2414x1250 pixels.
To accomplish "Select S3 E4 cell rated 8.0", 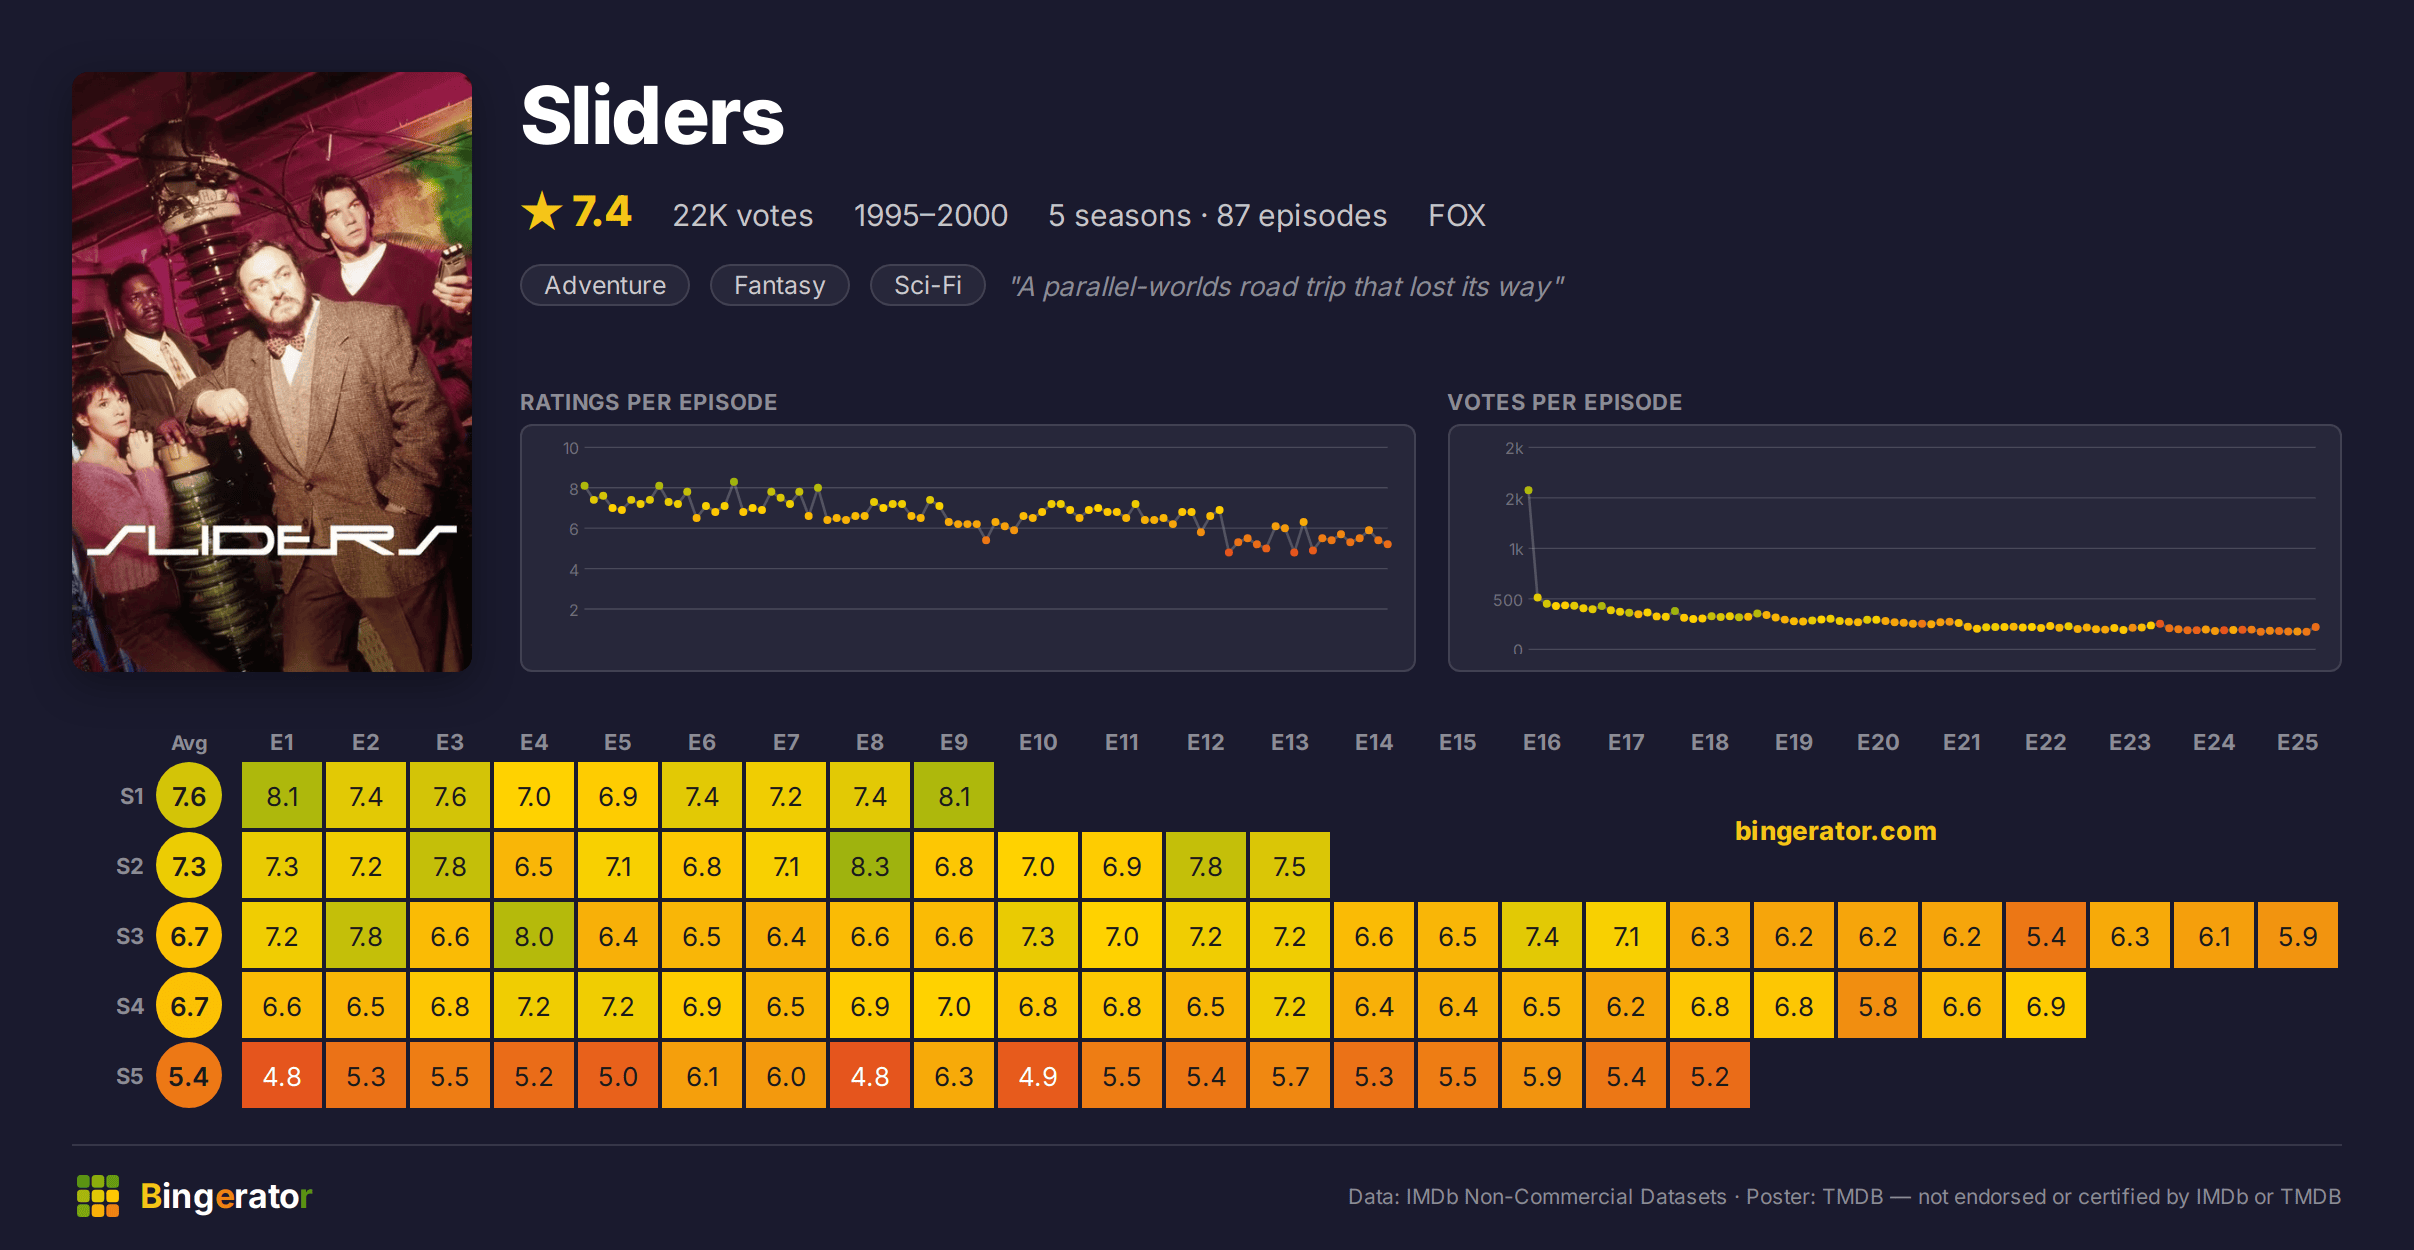I will tap(534, 935).
